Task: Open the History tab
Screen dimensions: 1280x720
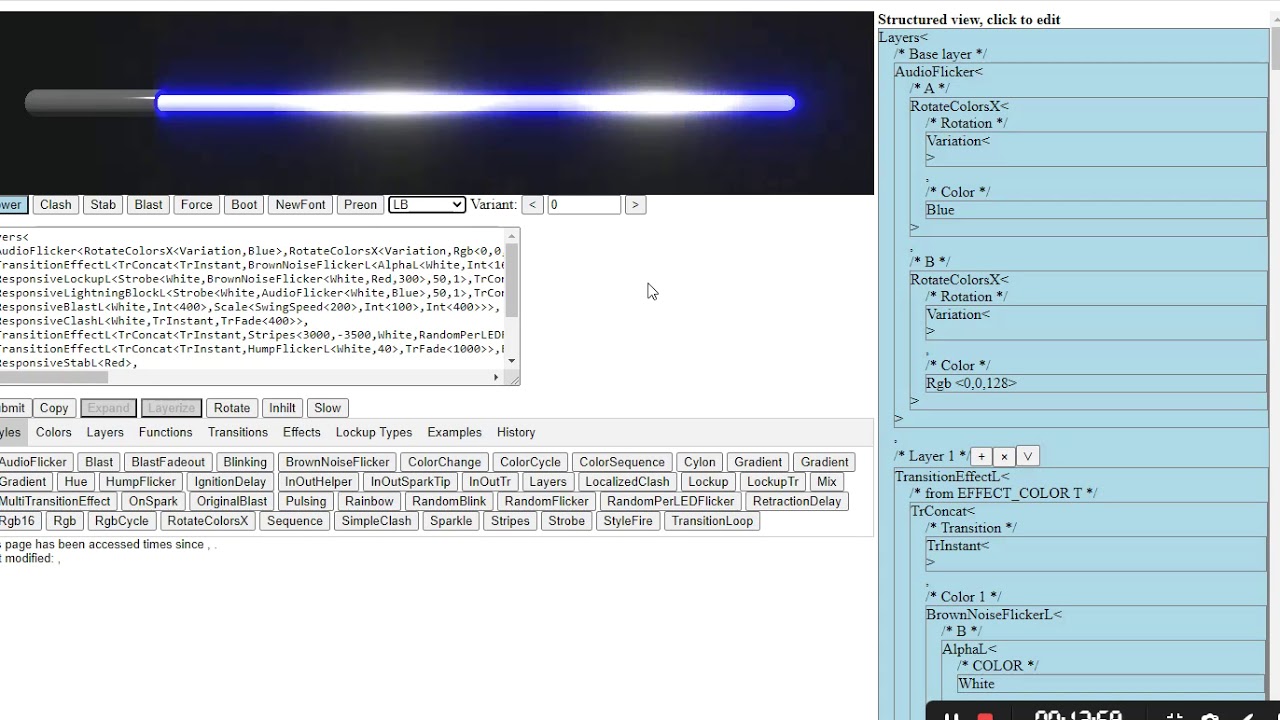Action: pyautogui.click(x=516, y=432)
